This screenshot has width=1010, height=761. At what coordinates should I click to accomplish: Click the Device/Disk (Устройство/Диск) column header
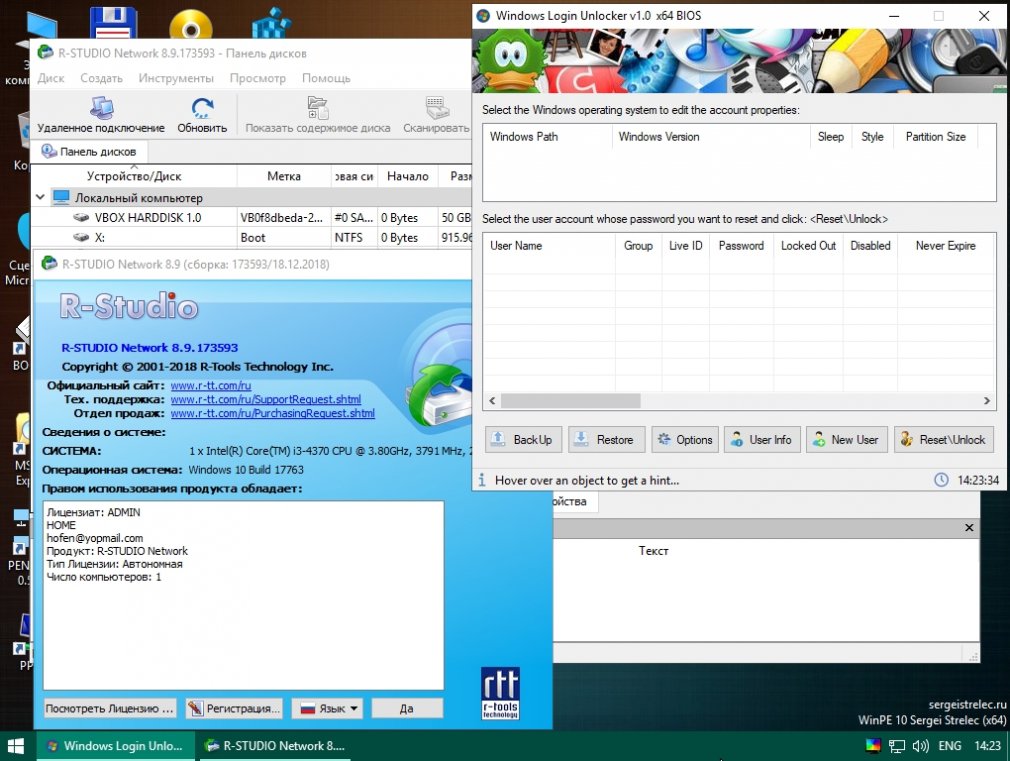pyautogui.click(x=134, y=176)
